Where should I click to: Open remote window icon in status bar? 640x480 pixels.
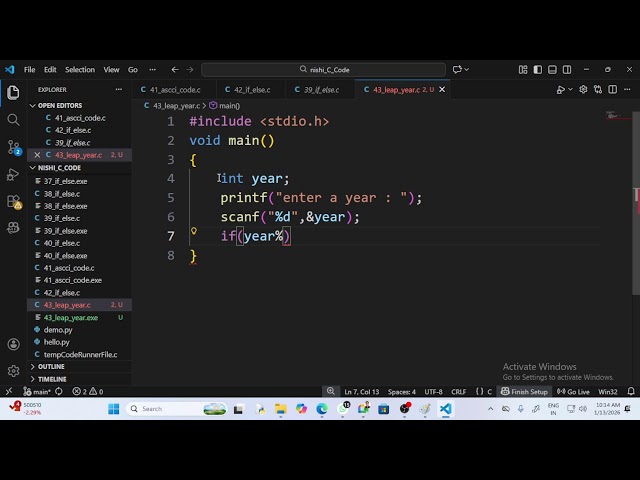pos(9,391)
